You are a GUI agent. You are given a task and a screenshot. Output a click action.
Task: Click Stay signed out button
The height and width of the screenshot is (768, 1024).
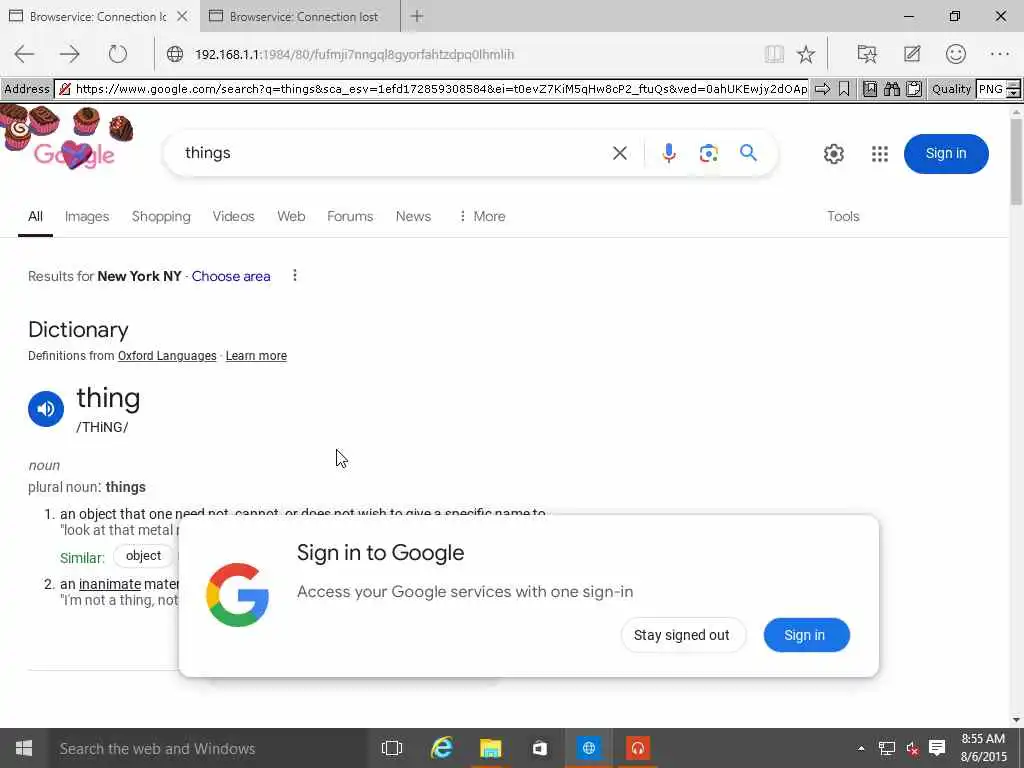682,635
